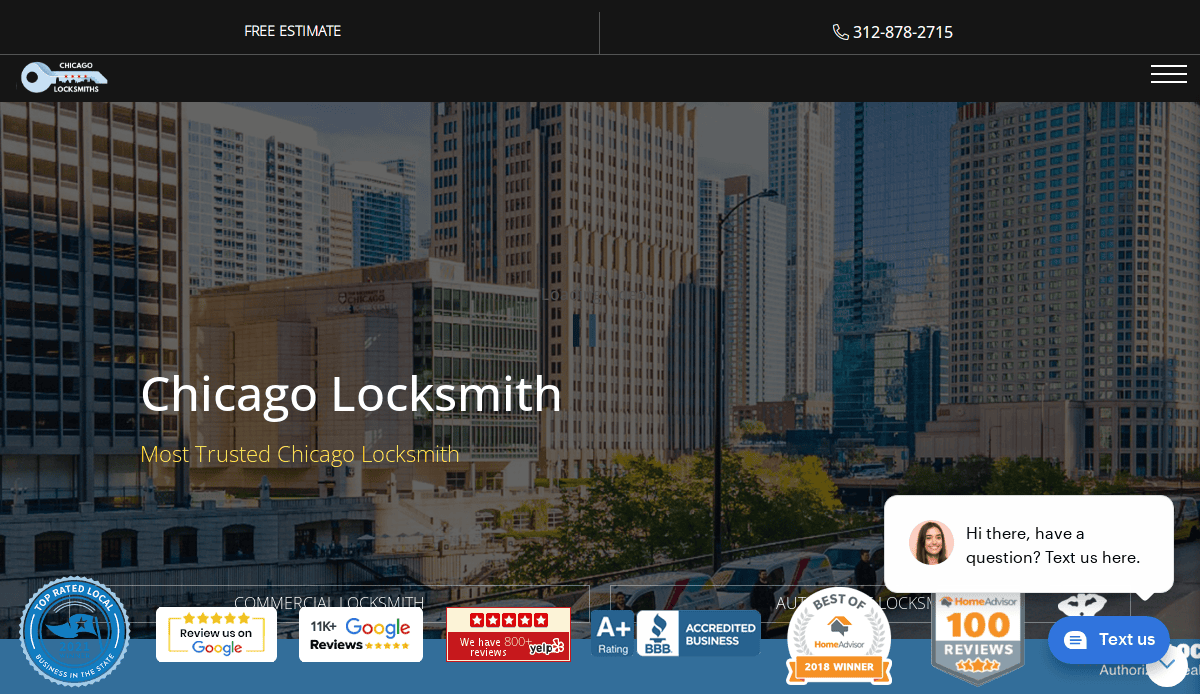Open the hamburger menu
The image size is (1200, 694).
[1168, 74]
